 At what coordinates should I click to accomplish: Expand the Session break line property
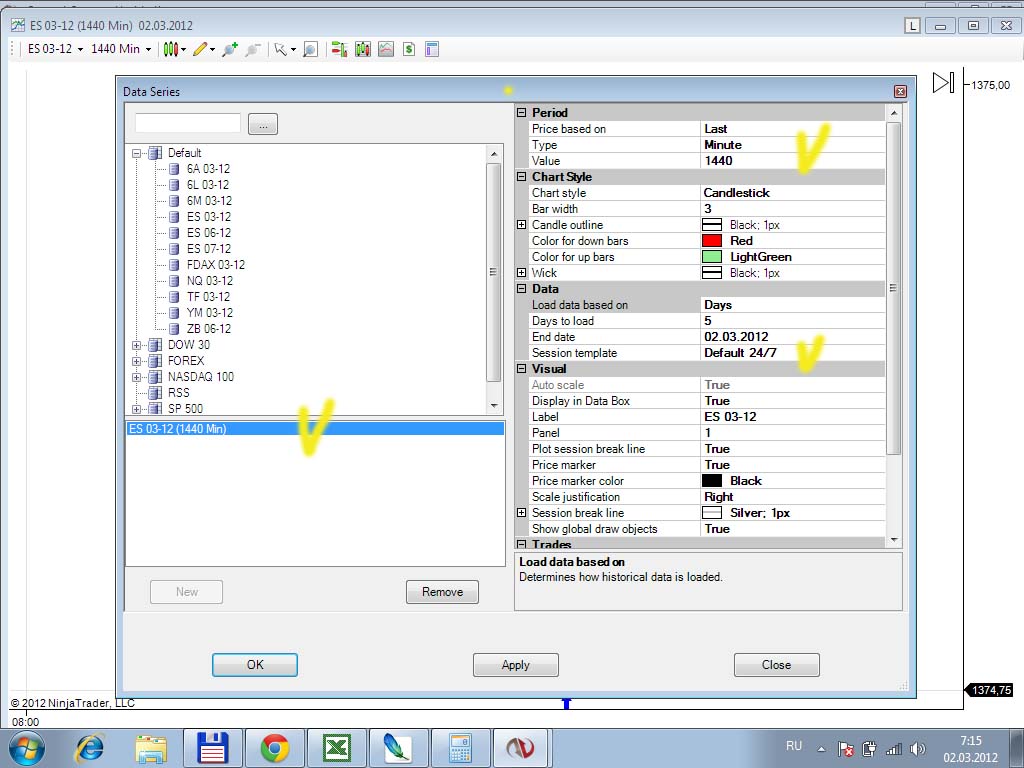tap(521, 513)
